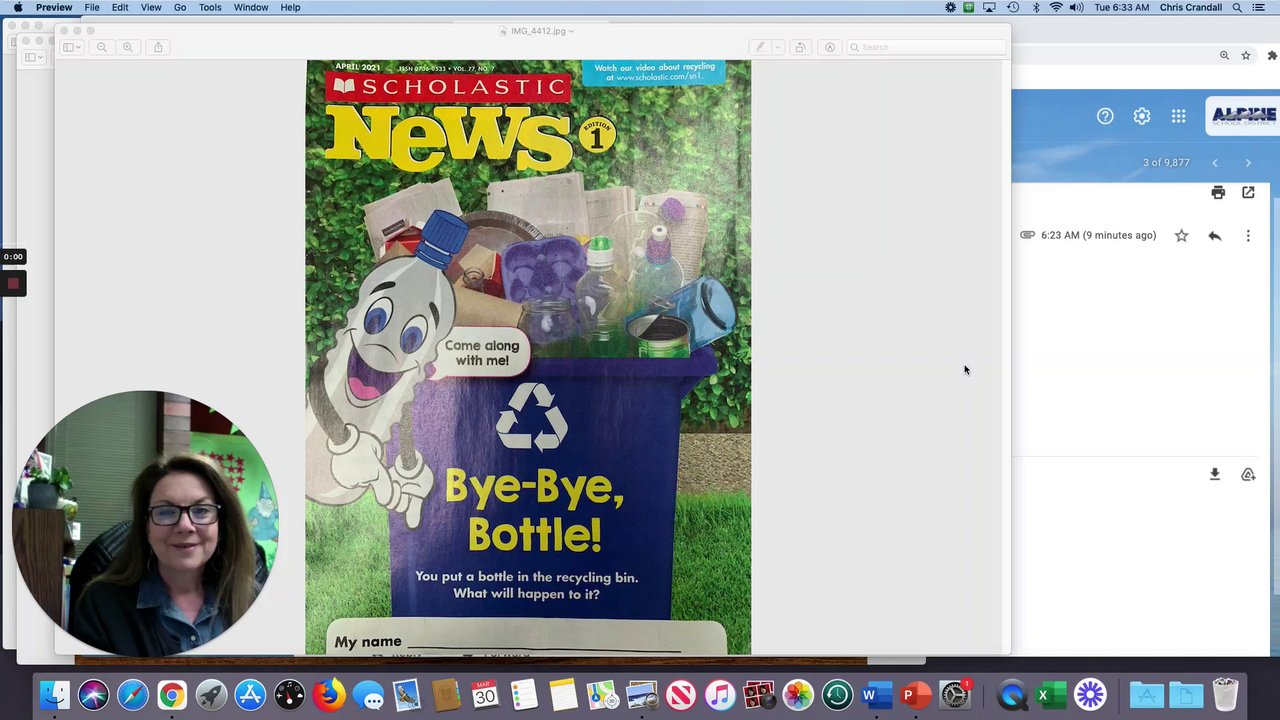Screen dimensions: 1280x720
Task: Open Safari from the dock
Action: [x=132, y=694]
